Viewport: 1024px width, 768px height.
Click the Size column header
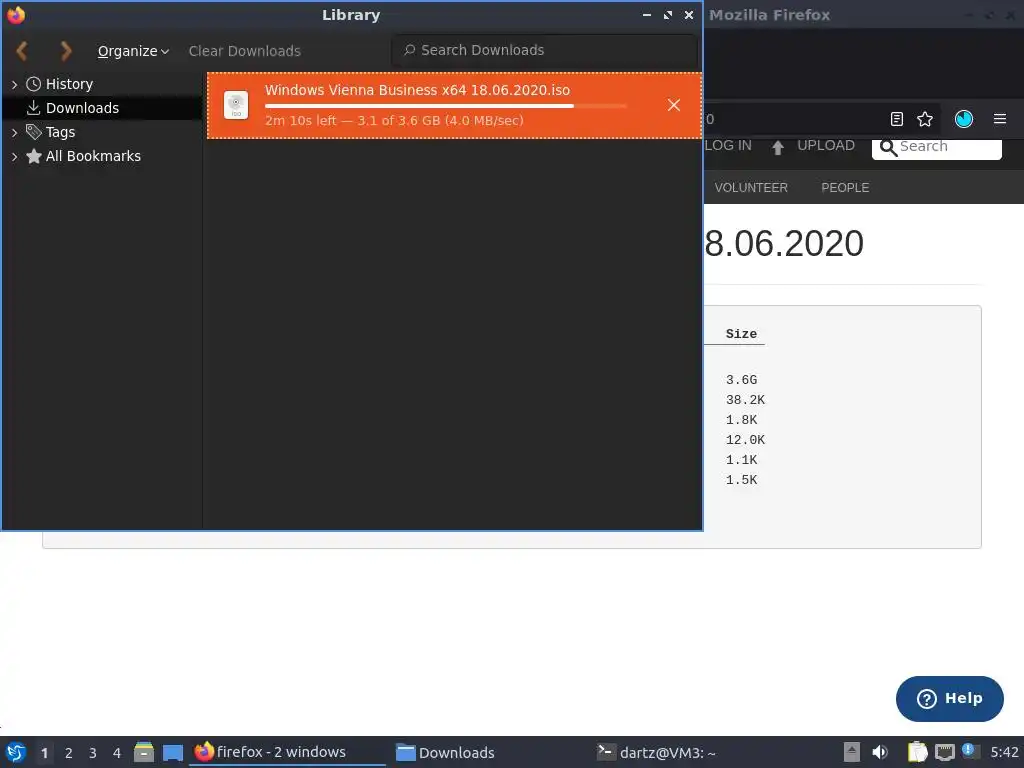coord(741,334)
